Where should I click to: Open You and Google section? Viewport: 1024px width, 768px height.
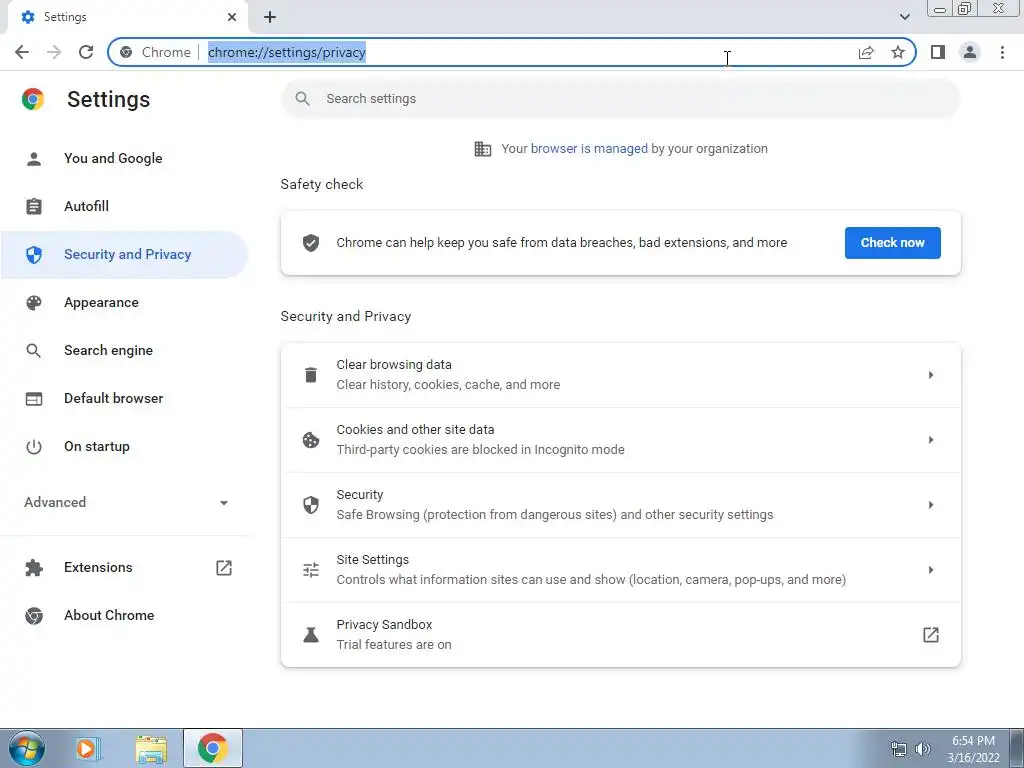(125, 159)
